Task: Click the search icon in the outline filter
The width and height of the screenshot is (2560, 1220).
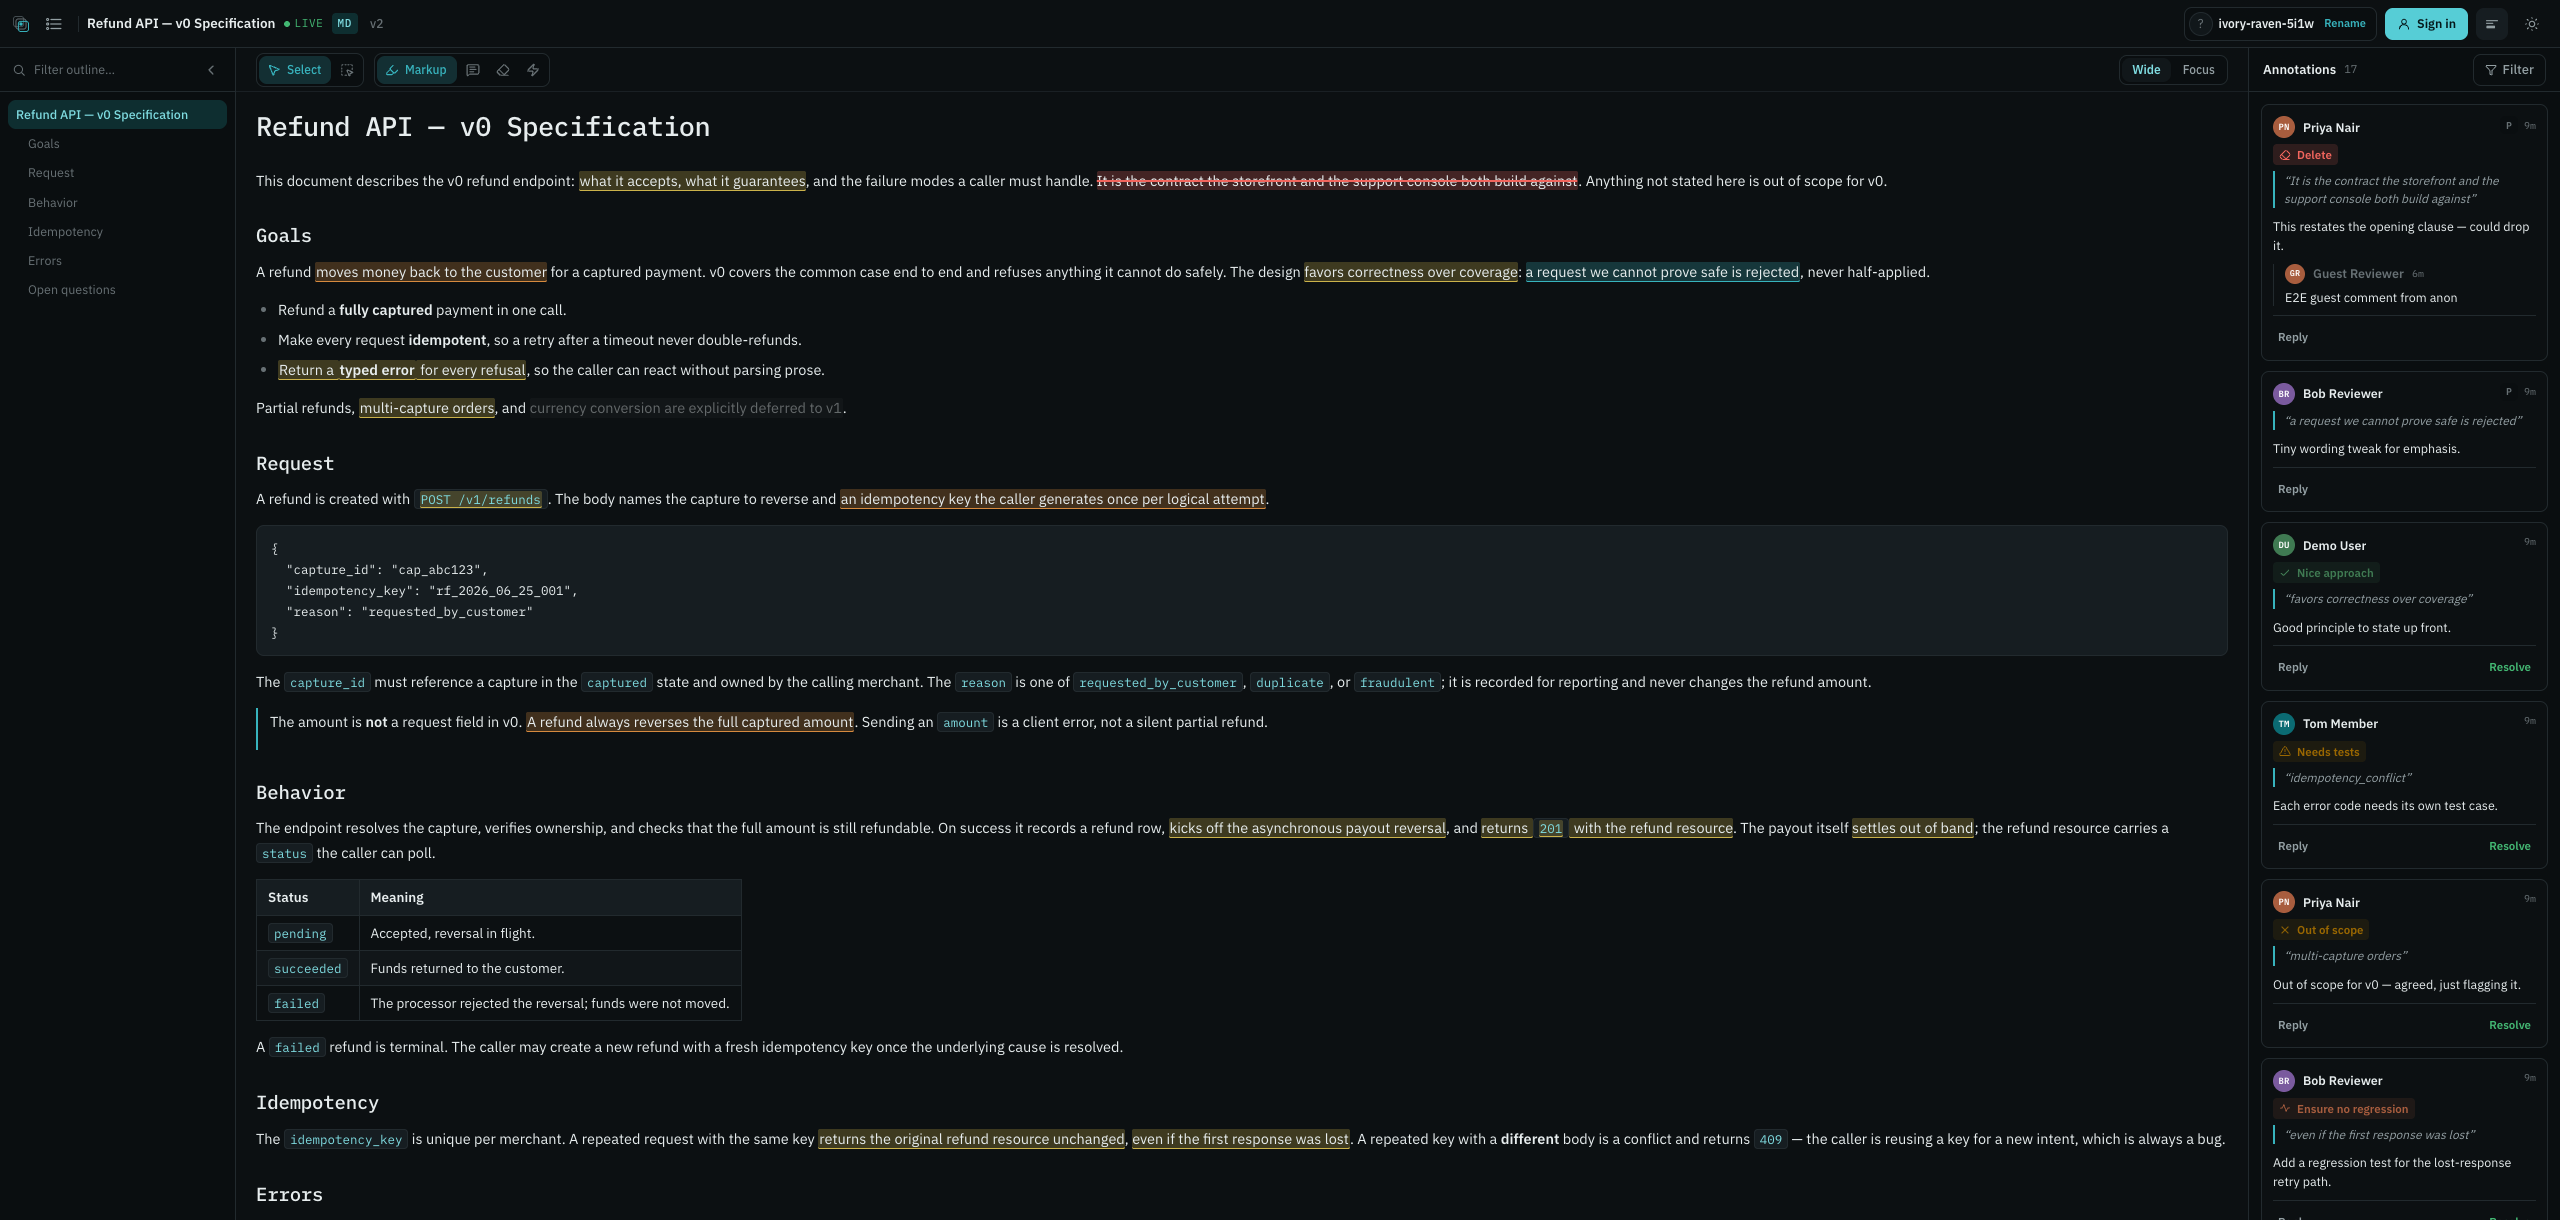Action: click(x=19, y=70)
